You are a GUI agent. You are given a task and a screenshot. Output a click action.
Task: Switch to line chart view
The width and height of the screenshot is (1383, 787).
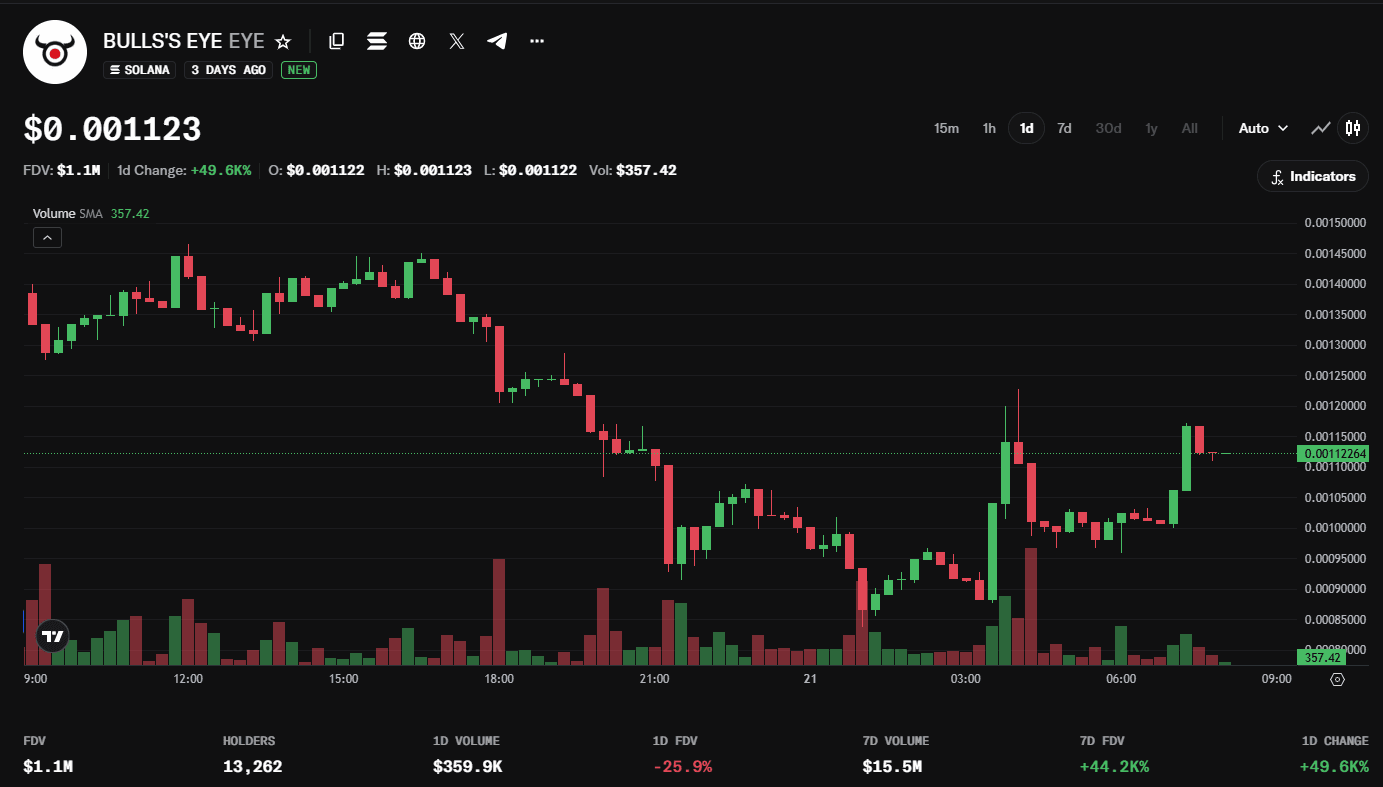(1321, 128)
